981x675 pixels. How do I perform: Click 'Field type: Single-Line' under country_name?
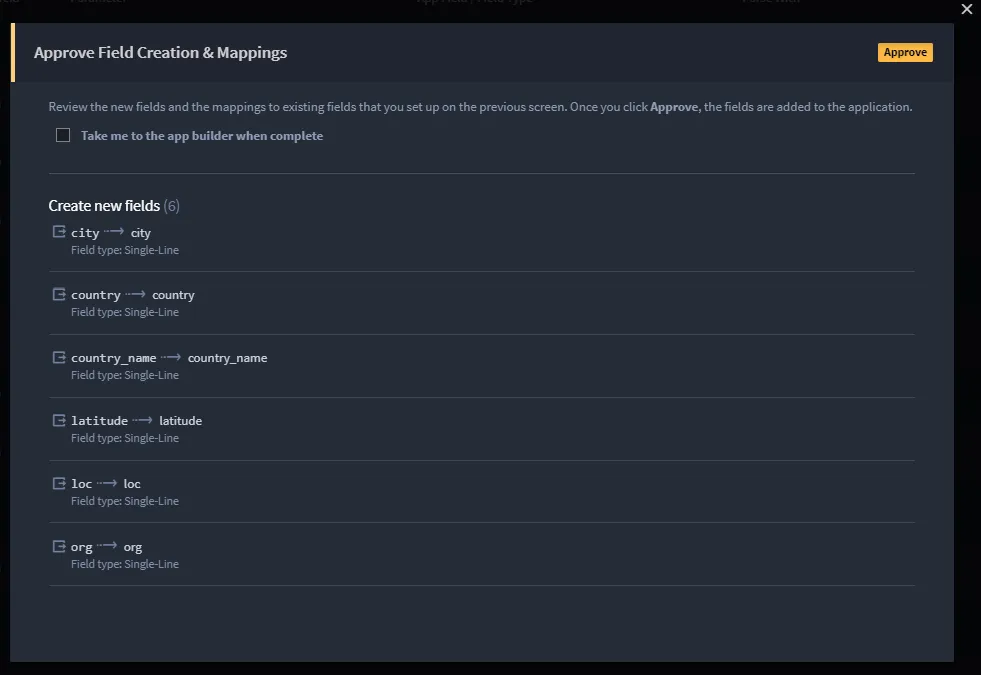(125, 375)
